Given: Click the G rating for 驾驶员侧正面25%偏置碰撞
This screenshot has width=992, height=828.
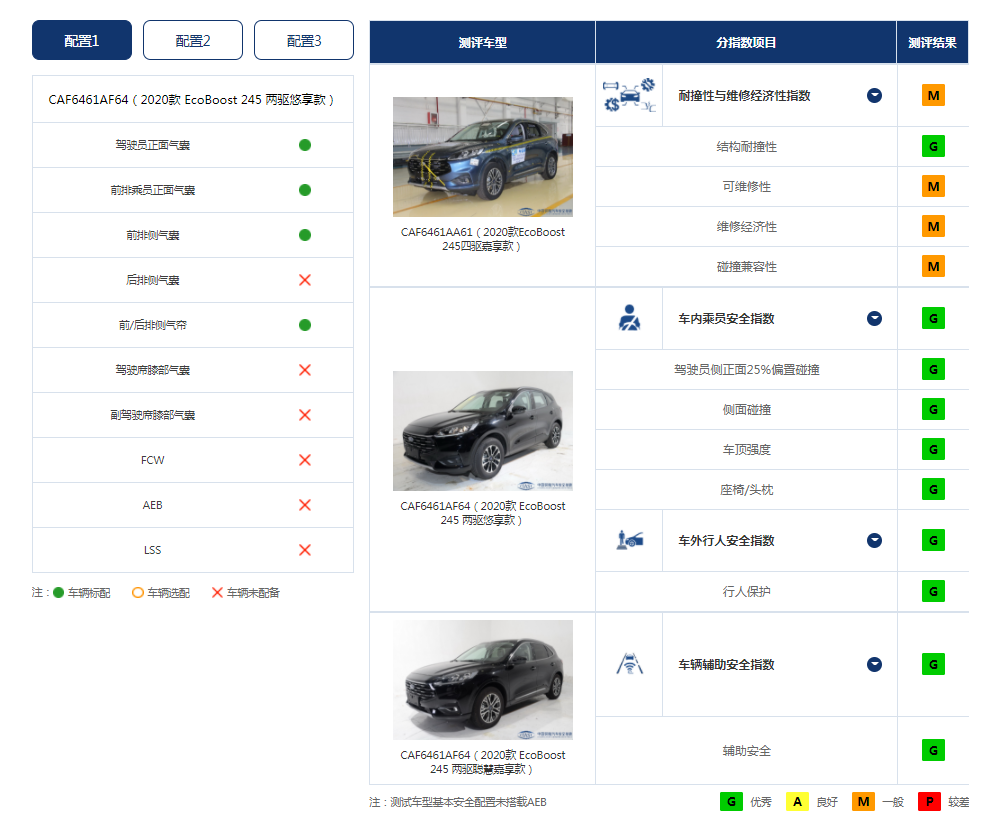Looking at the screenshot, I should tap(933, 369).
